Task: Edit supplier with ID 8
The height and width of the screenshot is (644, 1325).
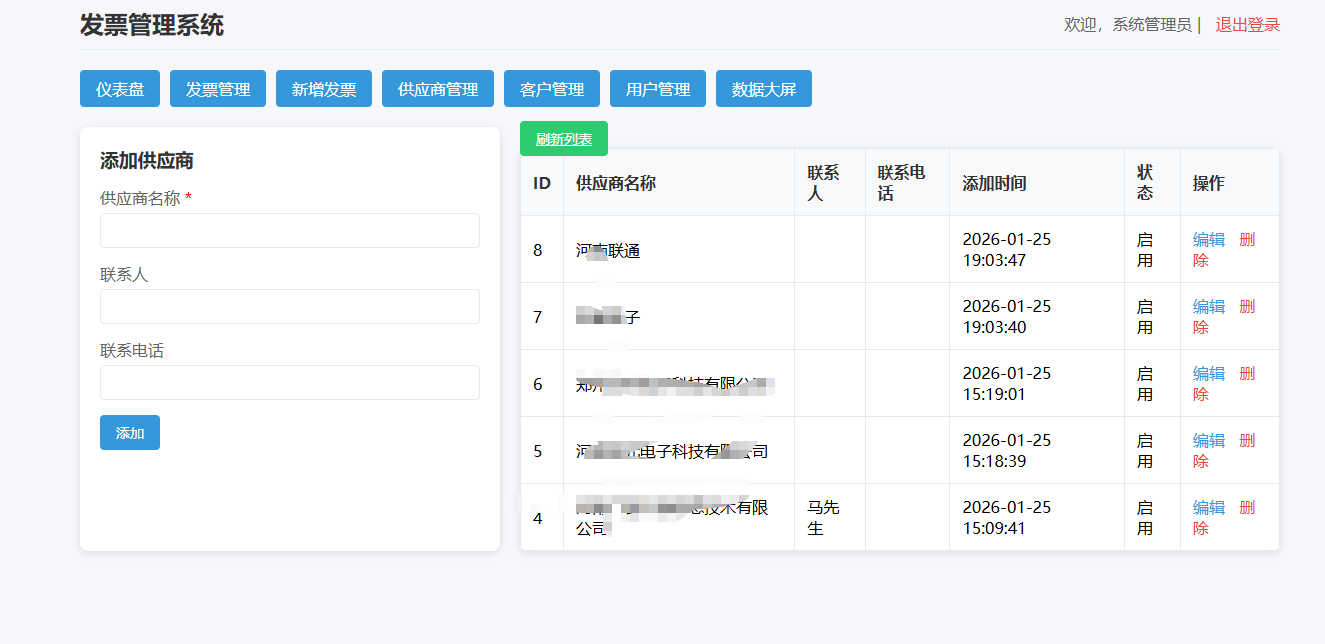Action: 1209,240
